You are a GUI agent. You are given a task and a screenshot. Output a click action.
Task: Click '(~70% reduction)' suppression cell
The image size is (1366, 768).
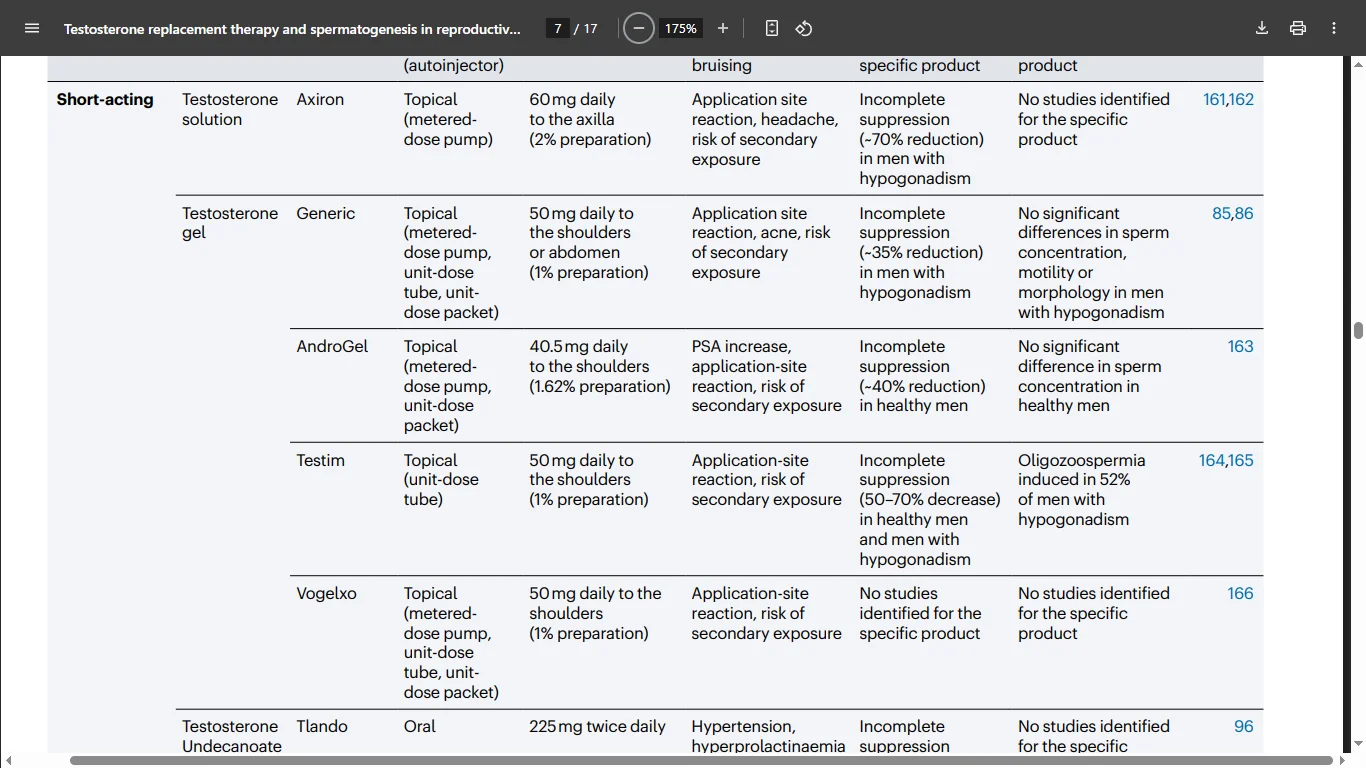(x=921, y=139)
